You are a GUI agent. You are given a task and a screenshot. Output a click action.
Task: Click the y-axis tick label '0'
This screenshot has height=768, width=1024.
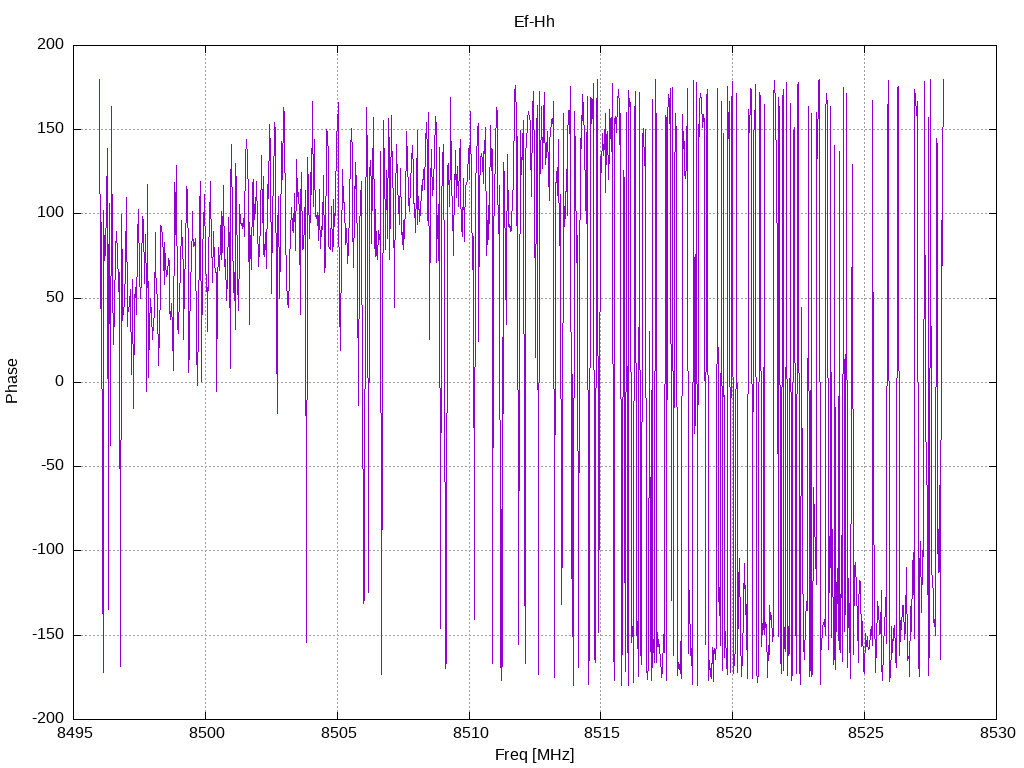pos(60,381)
